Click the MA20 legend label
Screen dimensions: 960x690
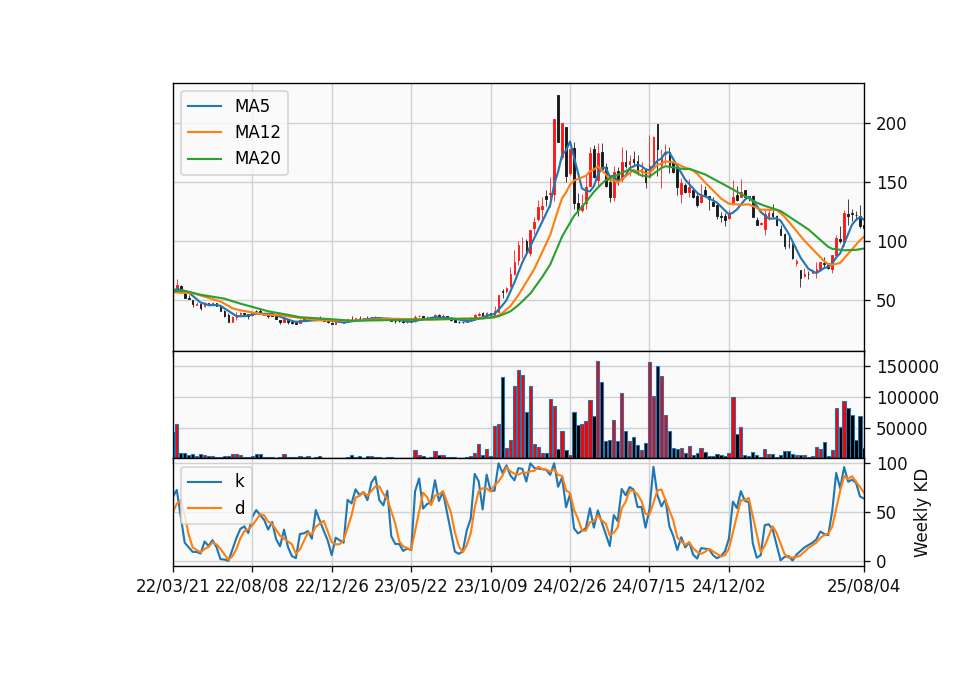pyautogui.click(x=257, y=158)
